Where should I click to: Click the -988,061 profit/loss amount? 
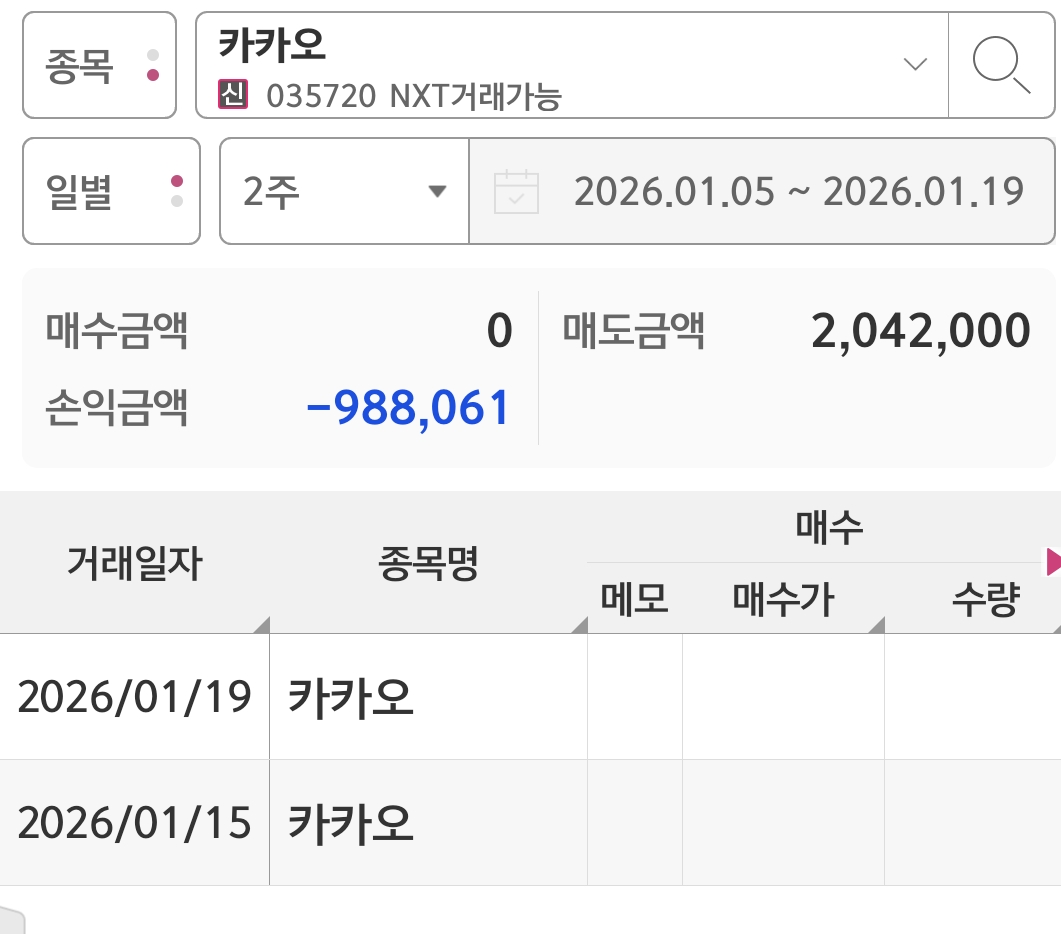(408, 408)
